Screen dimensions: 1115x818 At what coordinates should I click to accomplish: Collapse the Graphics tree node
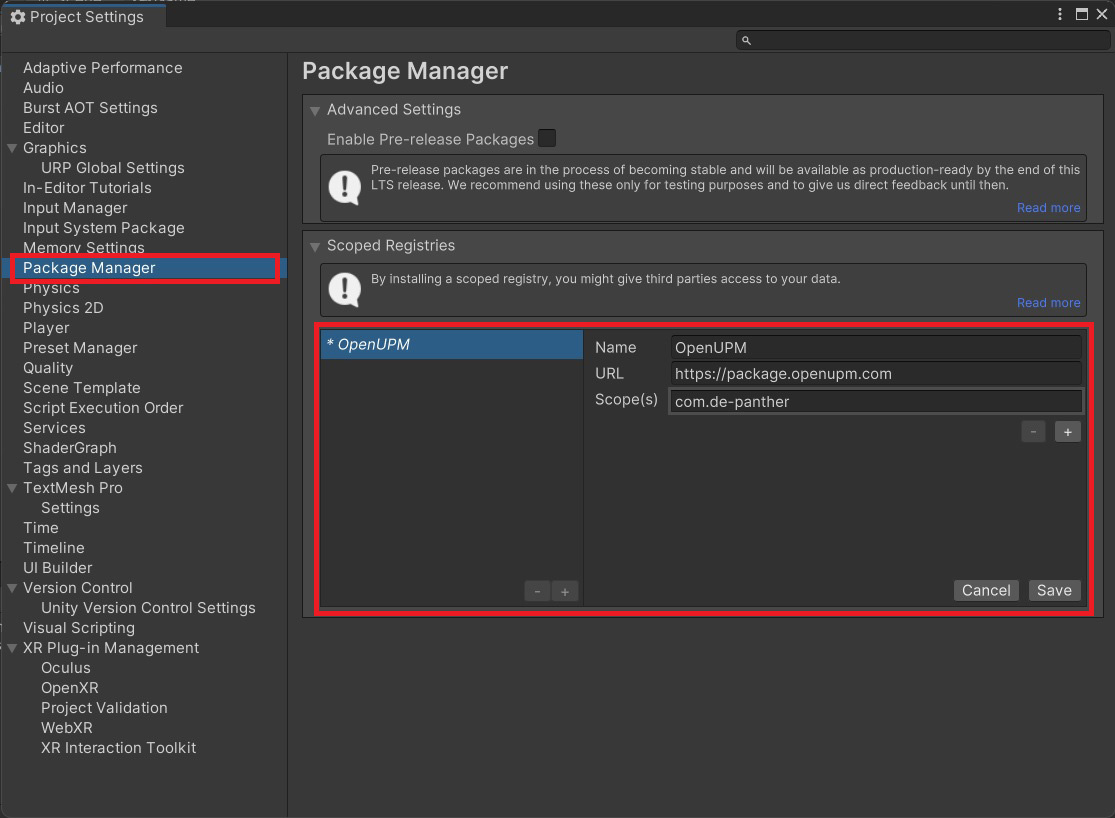pos(12,148)
